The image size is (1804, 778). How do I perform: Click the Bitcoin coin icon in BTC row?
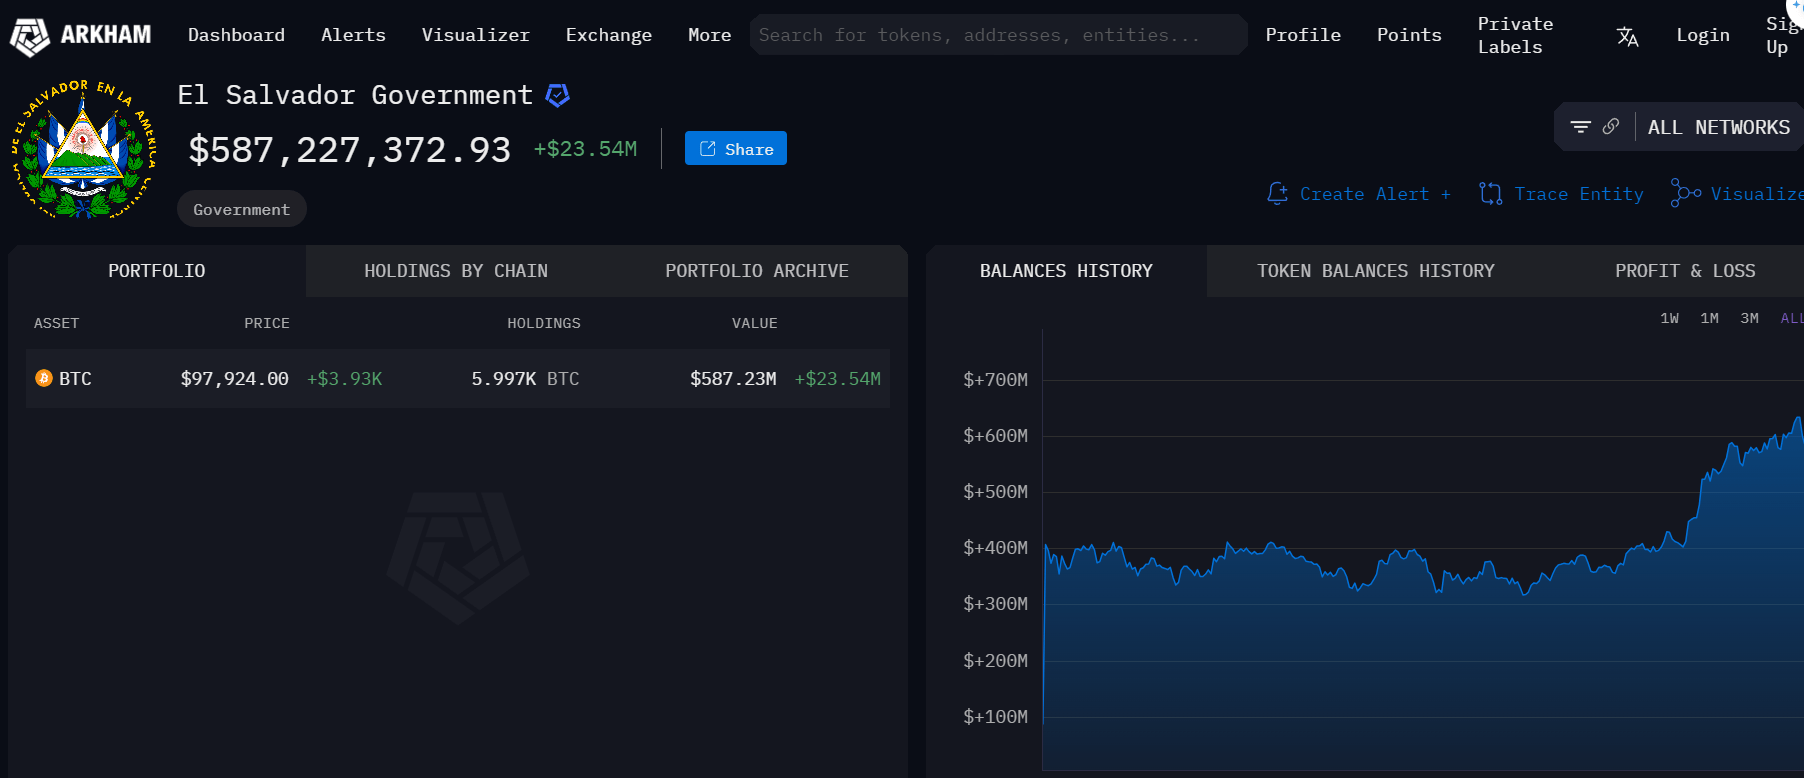[43, 378]
